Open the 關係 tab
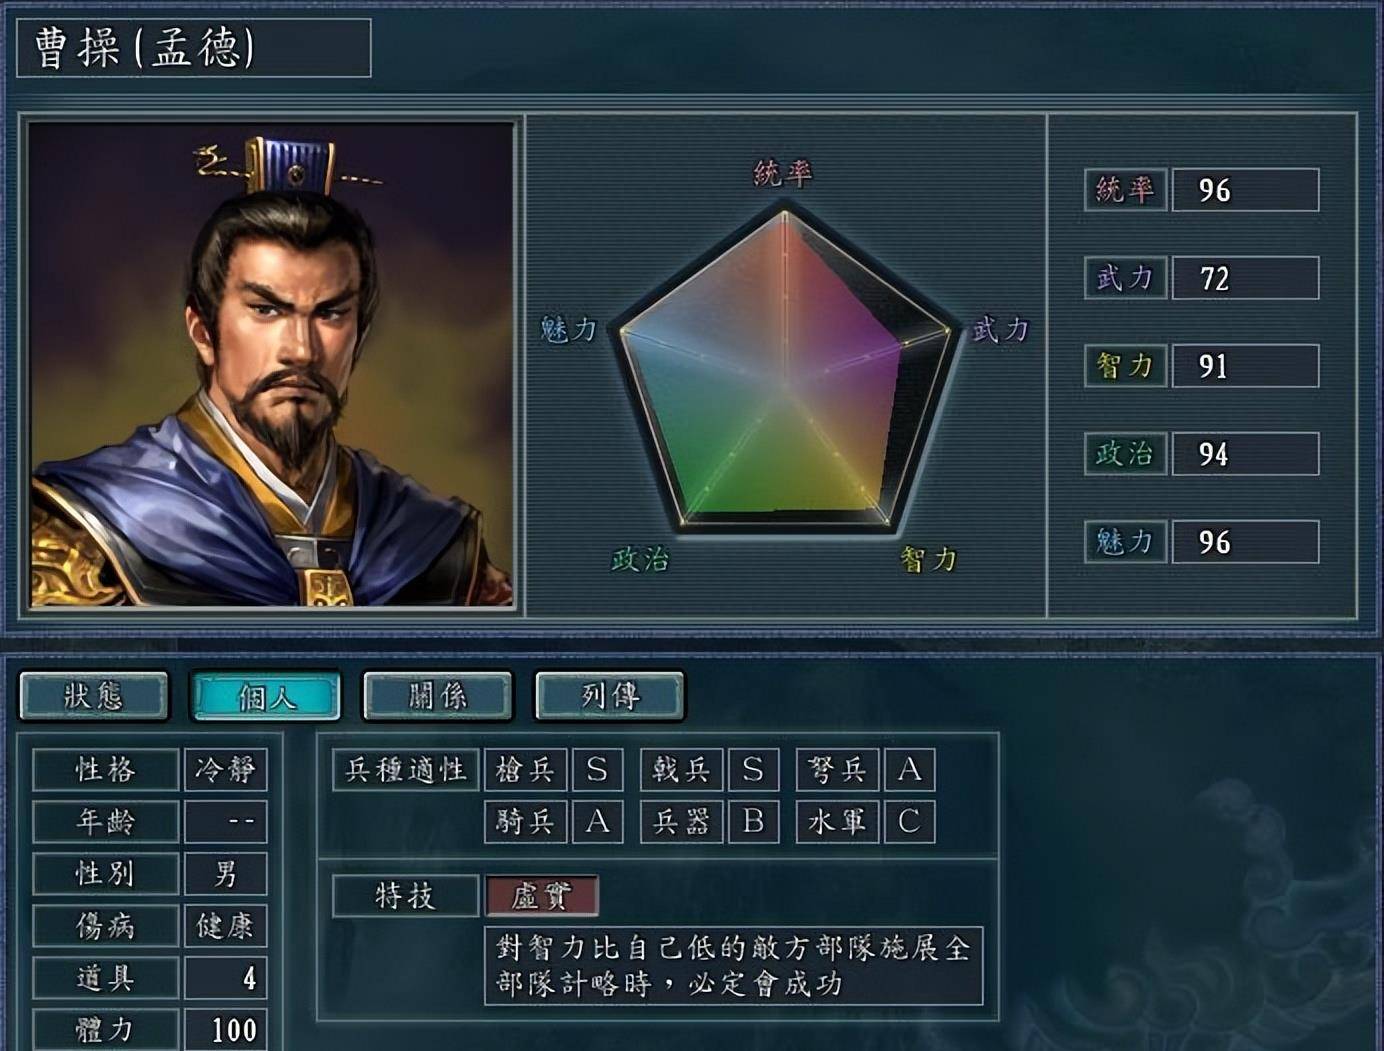Viewport: 1384px width, 1051px height. (438, 696)
